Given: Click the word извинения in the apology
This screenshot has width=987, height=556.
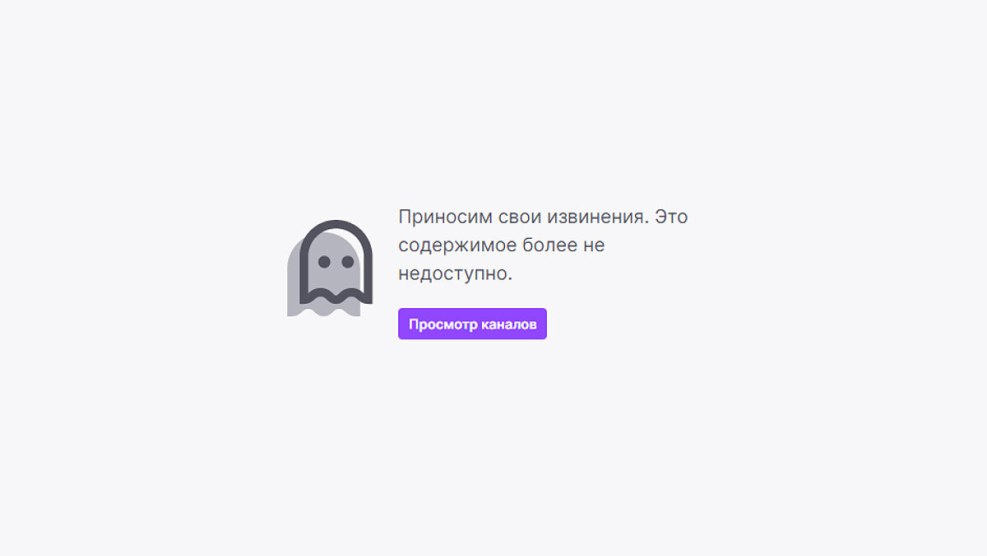Looking at the screenshot, I should [597, 217].
